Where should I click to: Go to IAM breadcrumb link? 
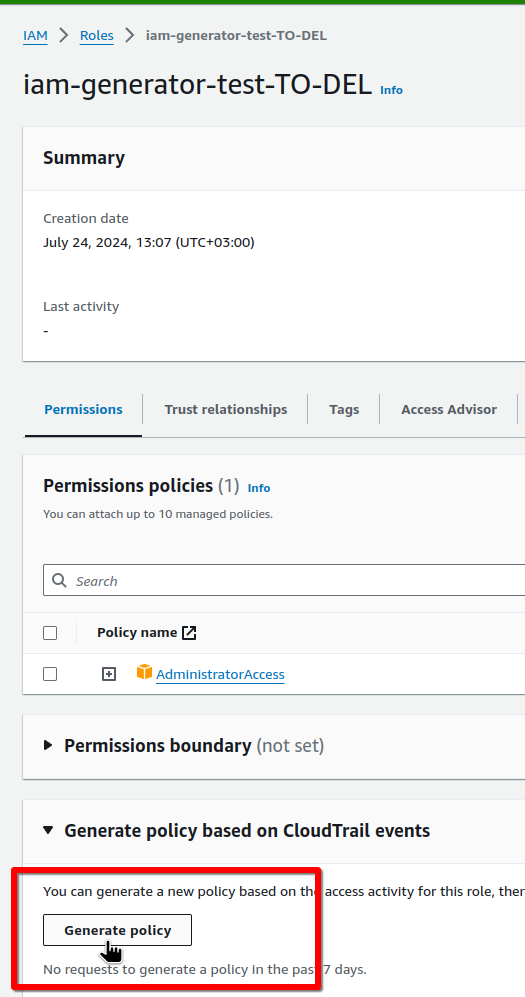click(x=36, y=36)
